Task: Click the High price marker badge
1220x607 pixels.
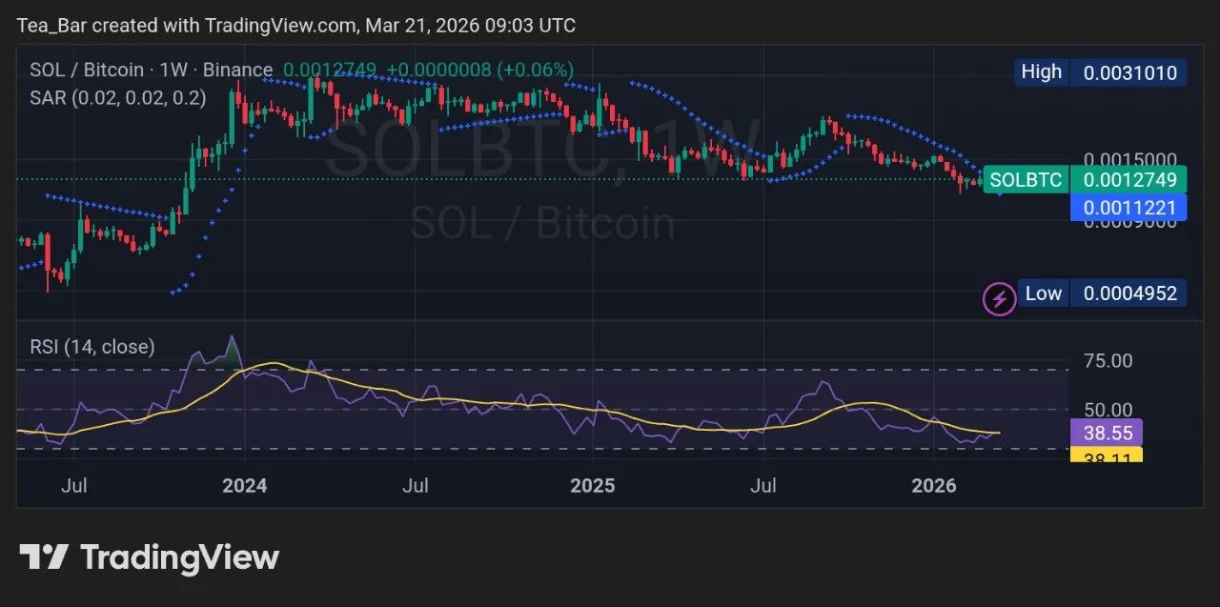Action: [1100, 71]
